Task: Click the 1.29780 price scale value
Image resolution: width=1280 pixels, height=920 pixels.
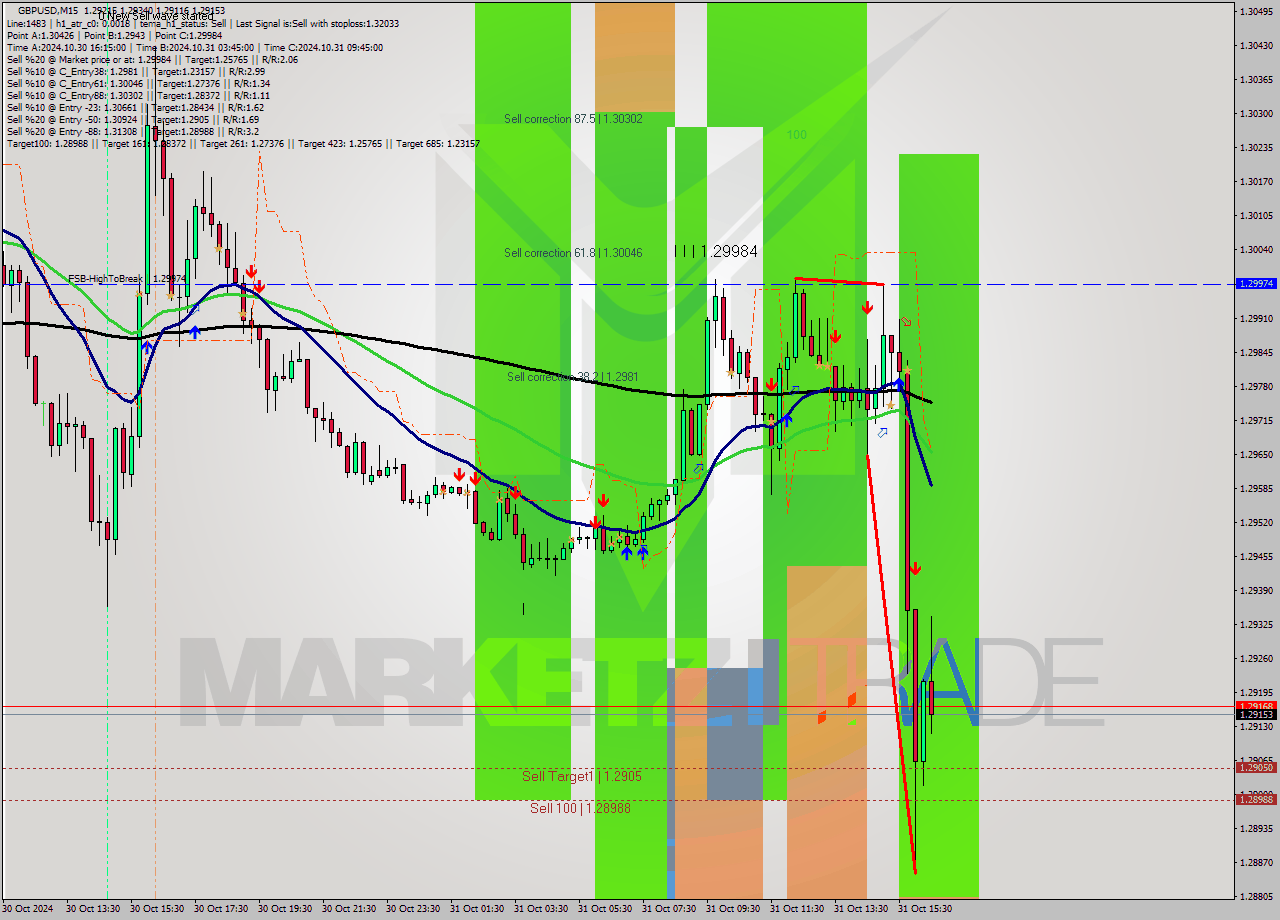Action: (1256, 386)
